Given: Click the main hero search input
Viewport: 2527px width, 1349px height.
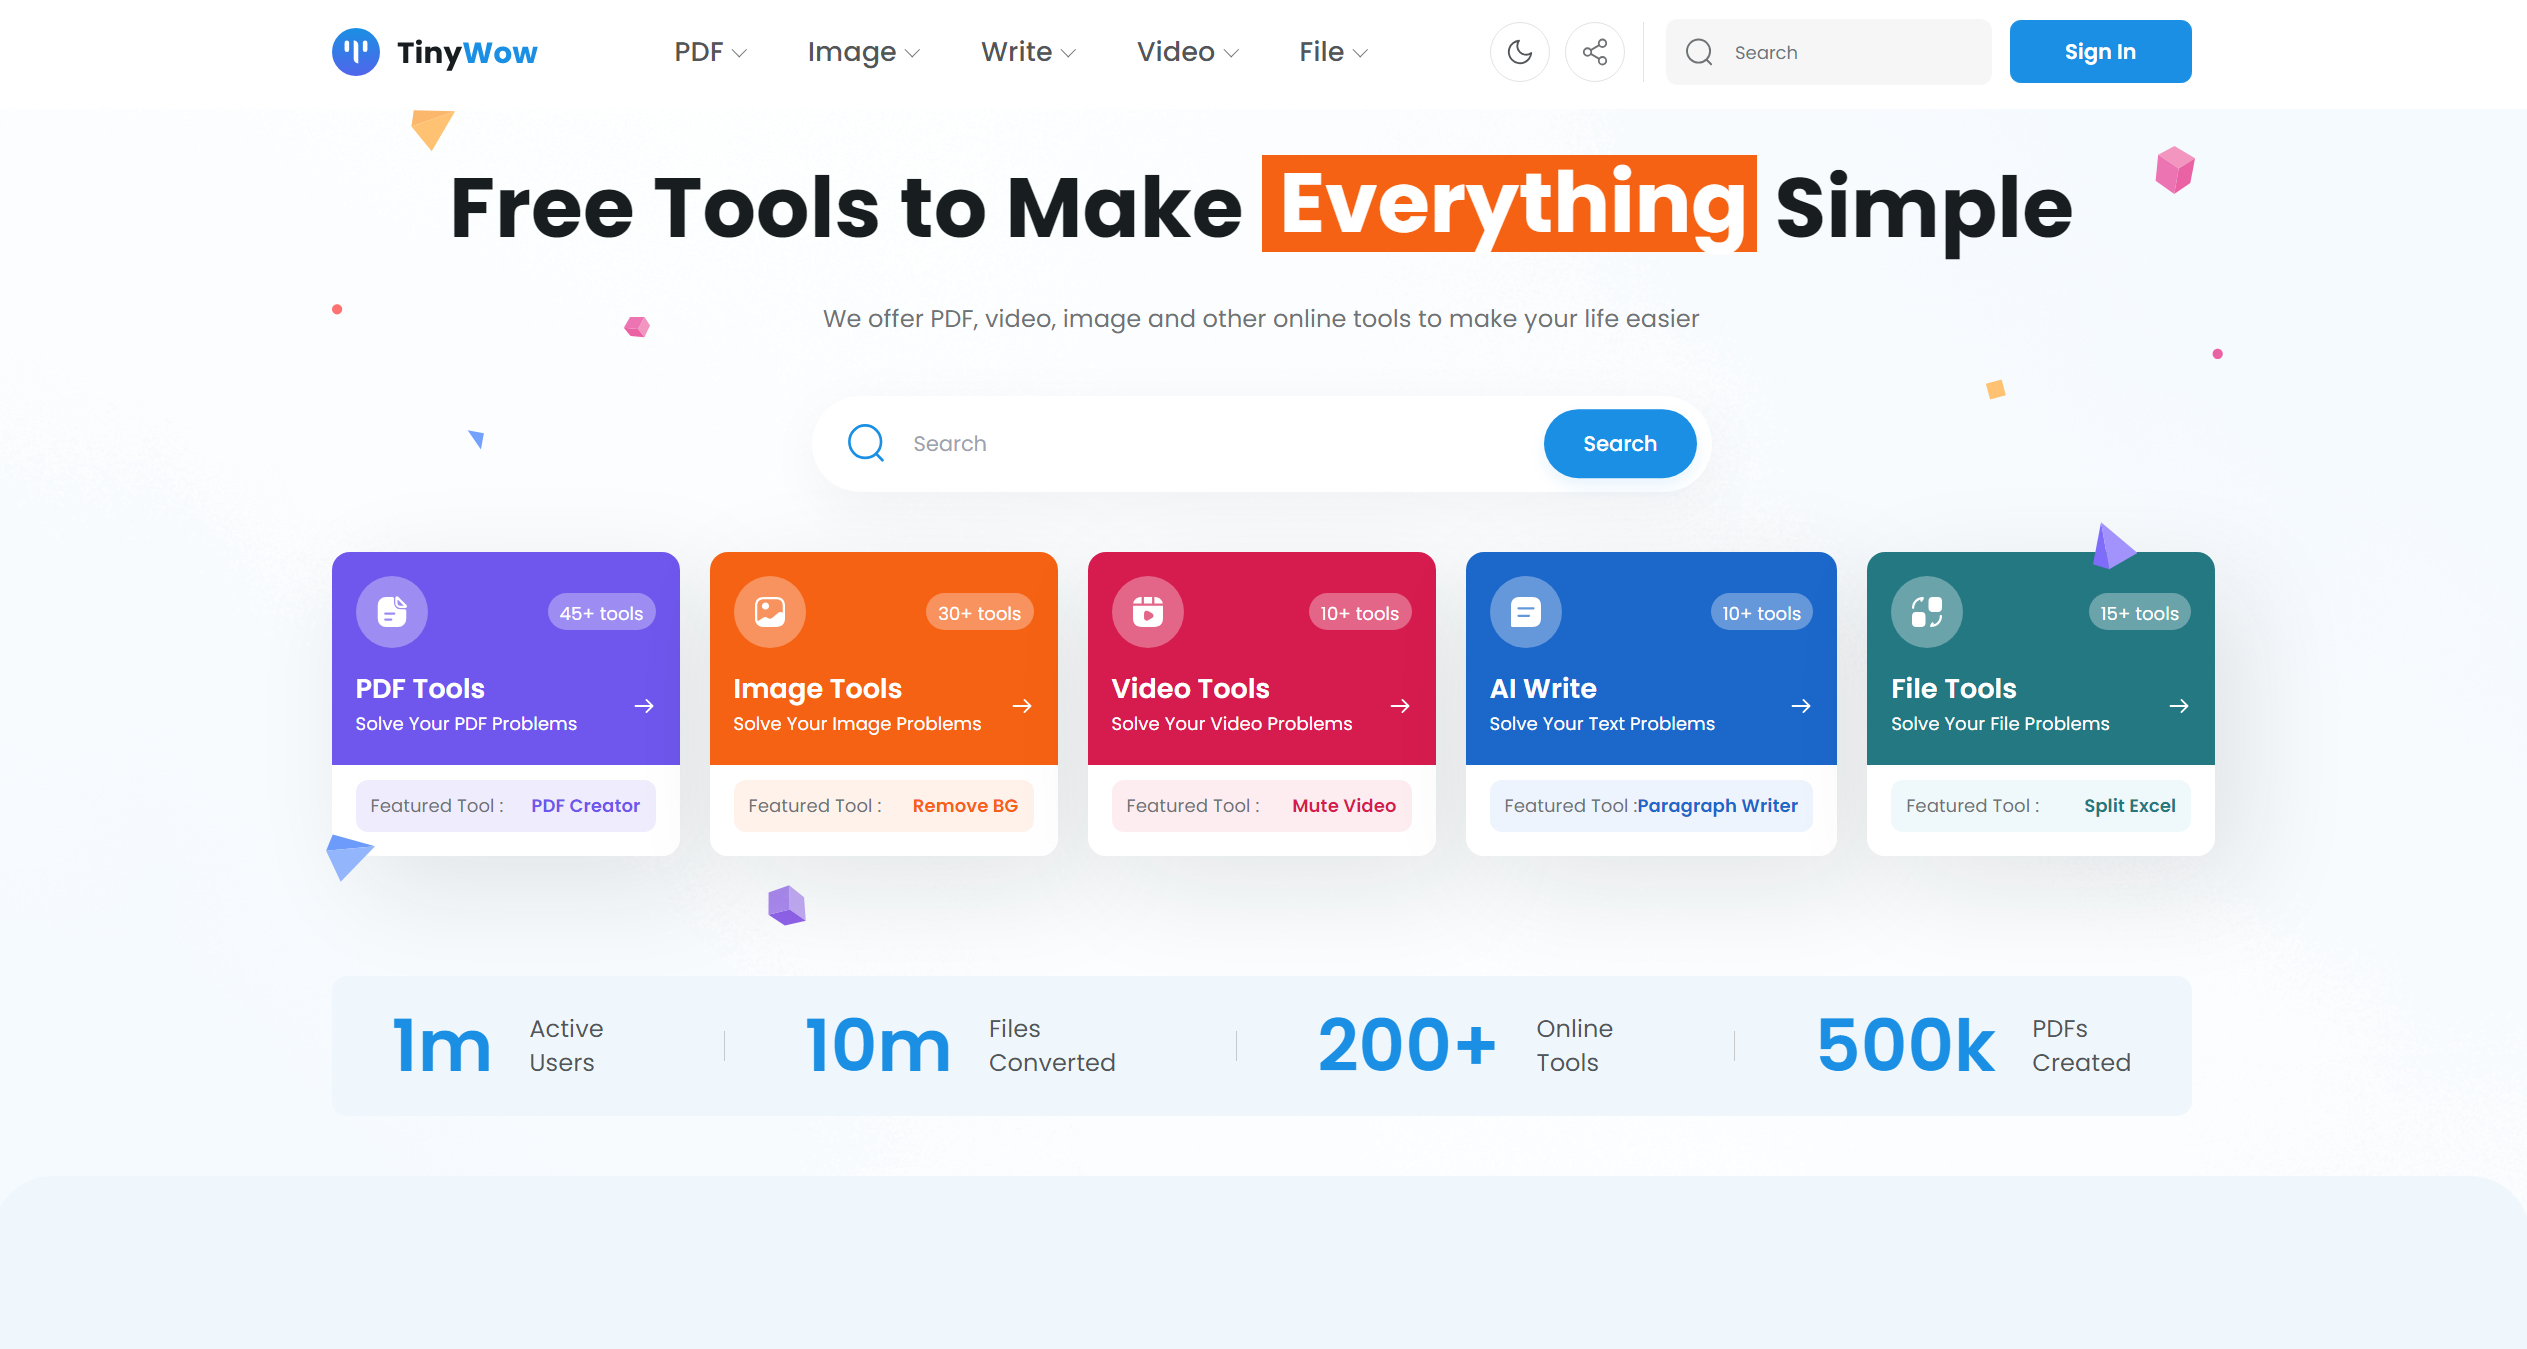Looking at the screenshot, I should [1200, 444].
